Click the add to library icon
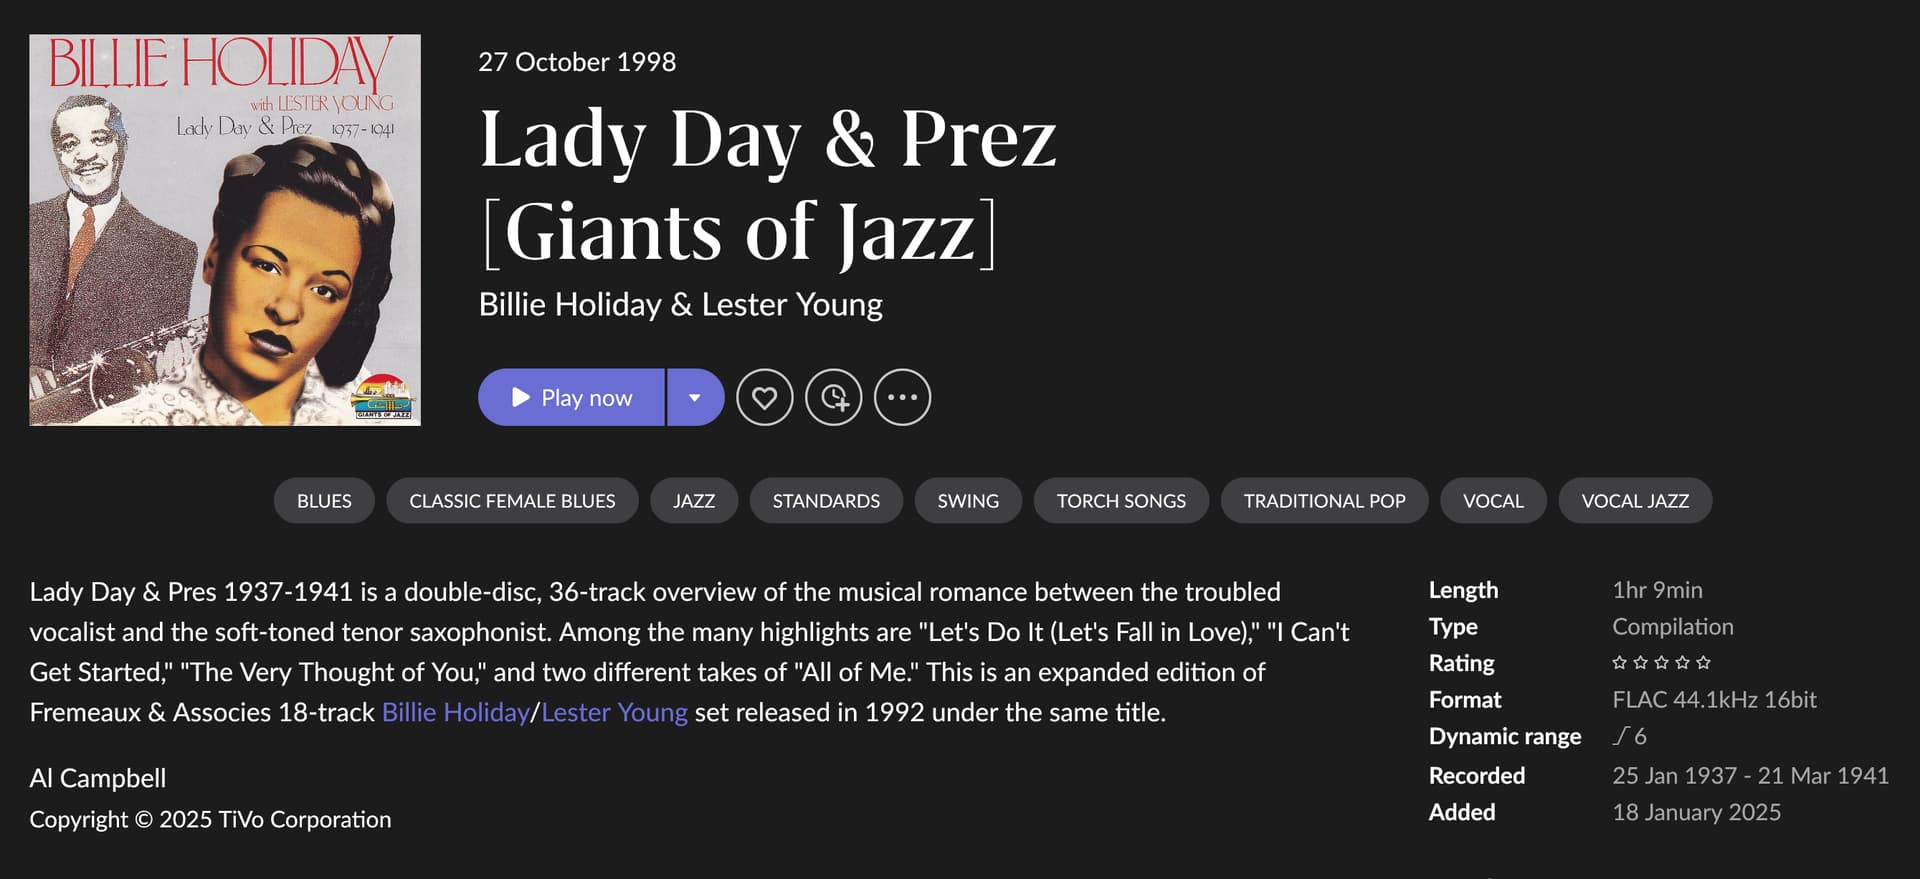Viewport: 1920px width, 879px height. 834,398
